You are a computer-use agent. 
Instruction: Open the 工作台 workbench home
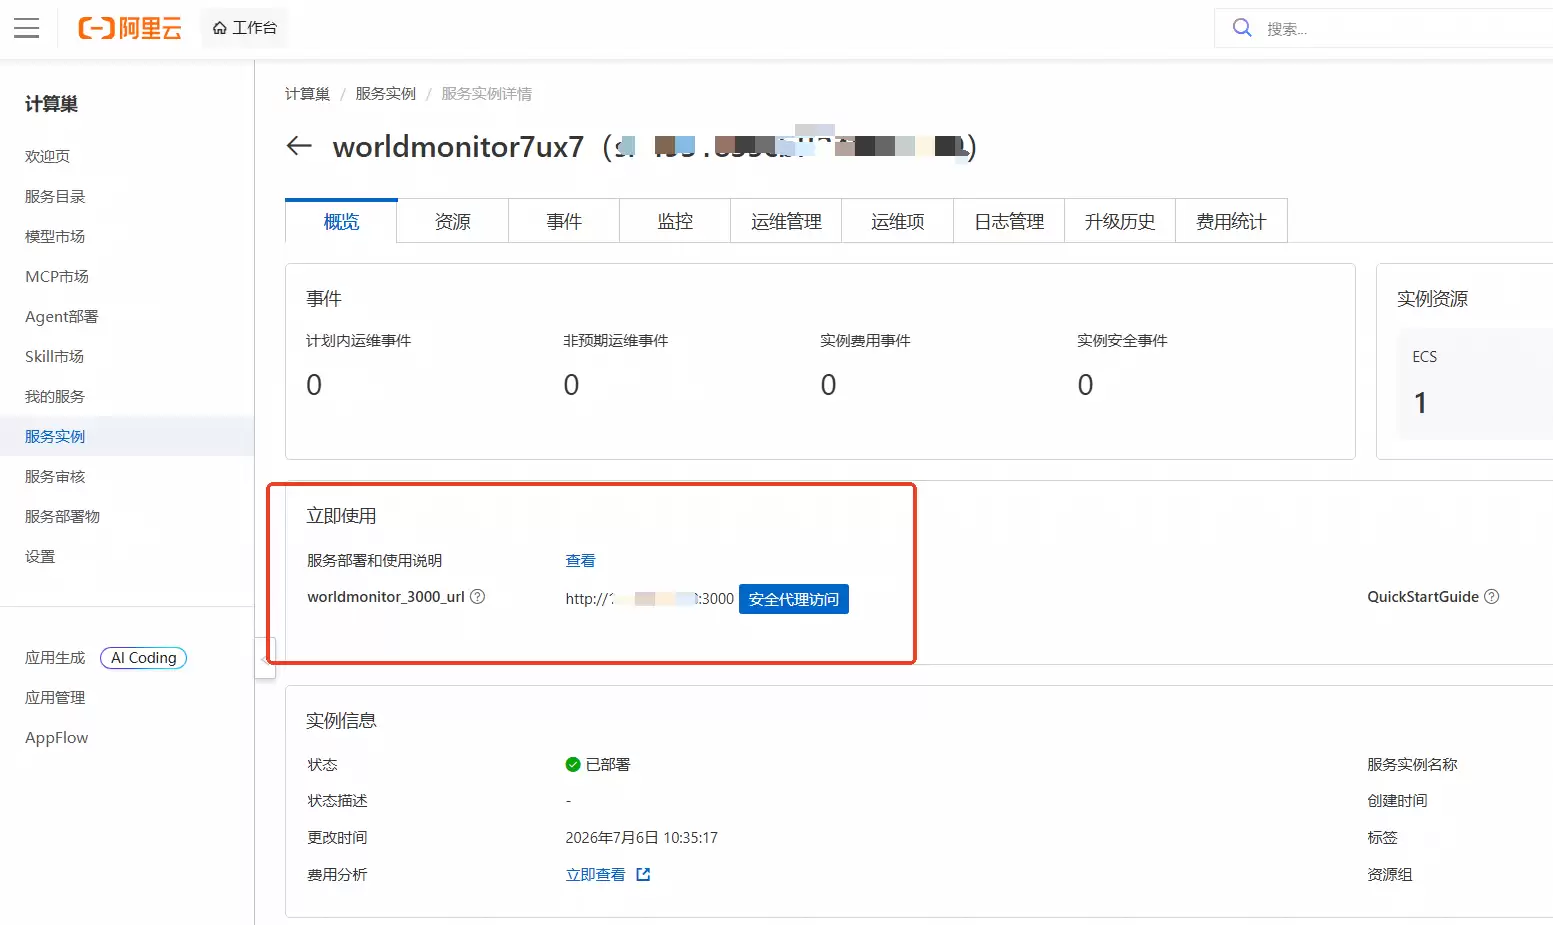coord(245,28)
